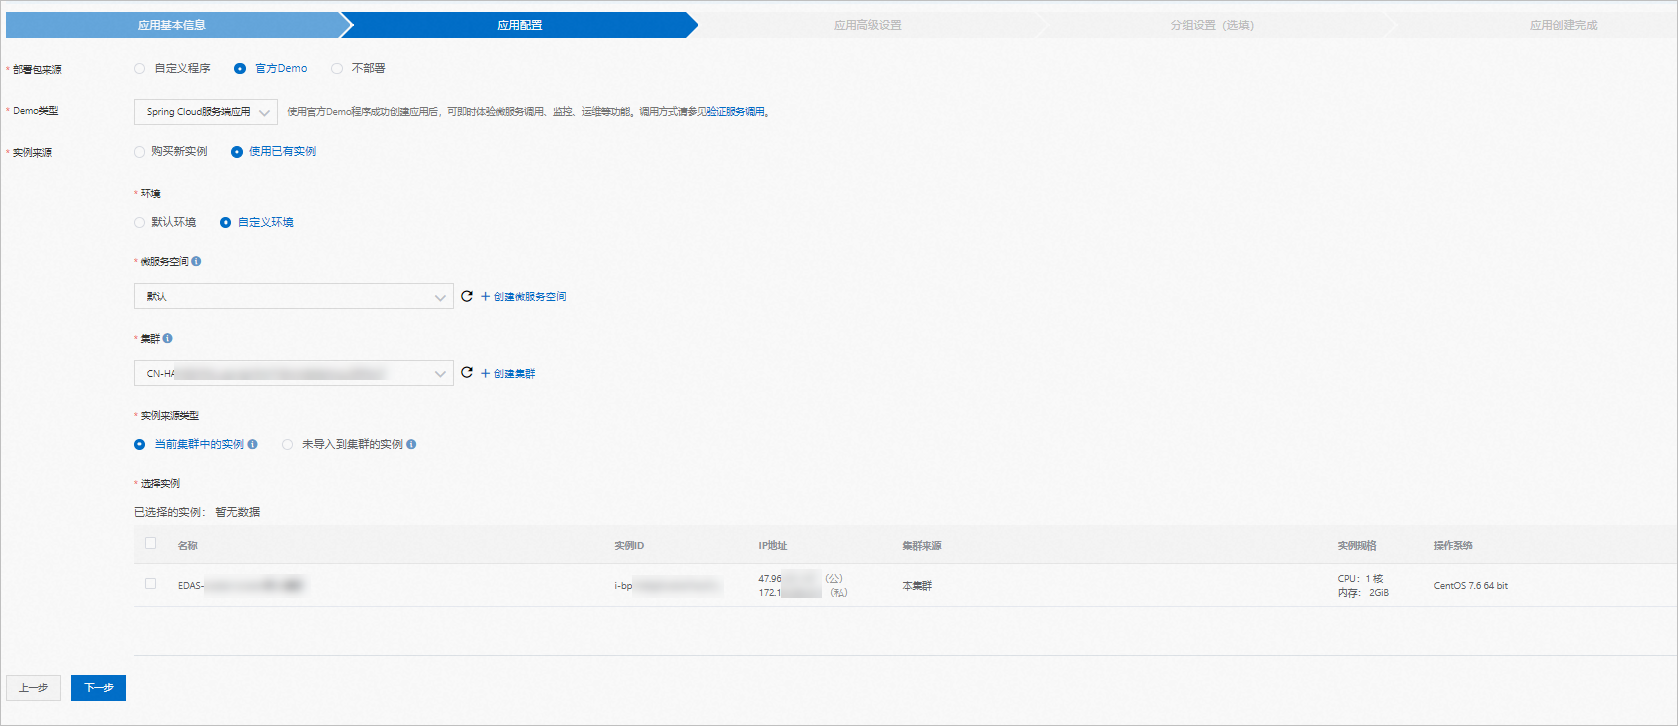Go to the 应用高级设置 step
1678x726 pixels.
pyautogui.click(x=867, y=25)
